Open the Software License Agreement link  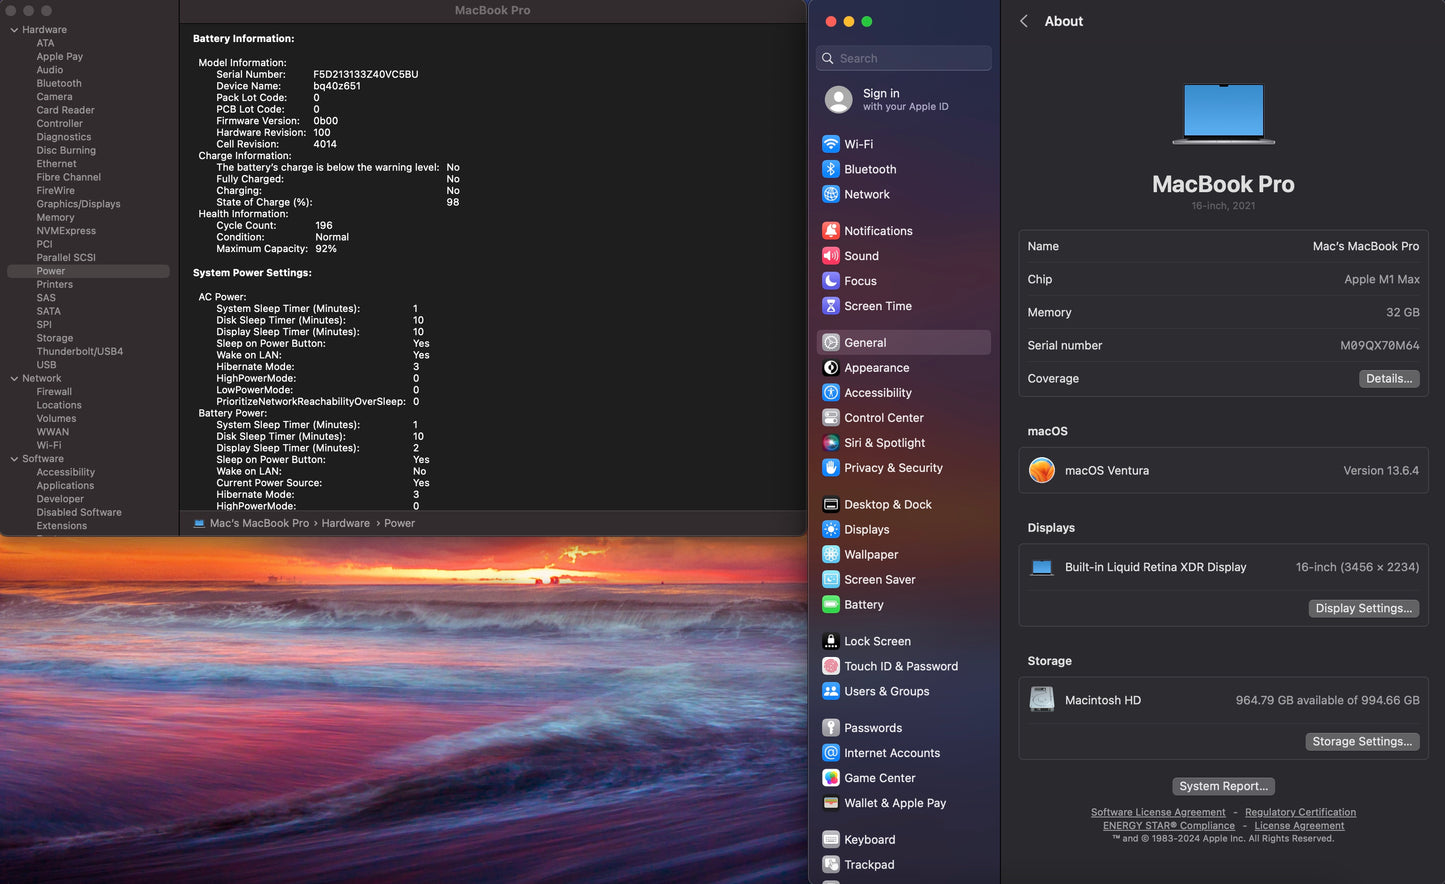tap(1157, 812)
